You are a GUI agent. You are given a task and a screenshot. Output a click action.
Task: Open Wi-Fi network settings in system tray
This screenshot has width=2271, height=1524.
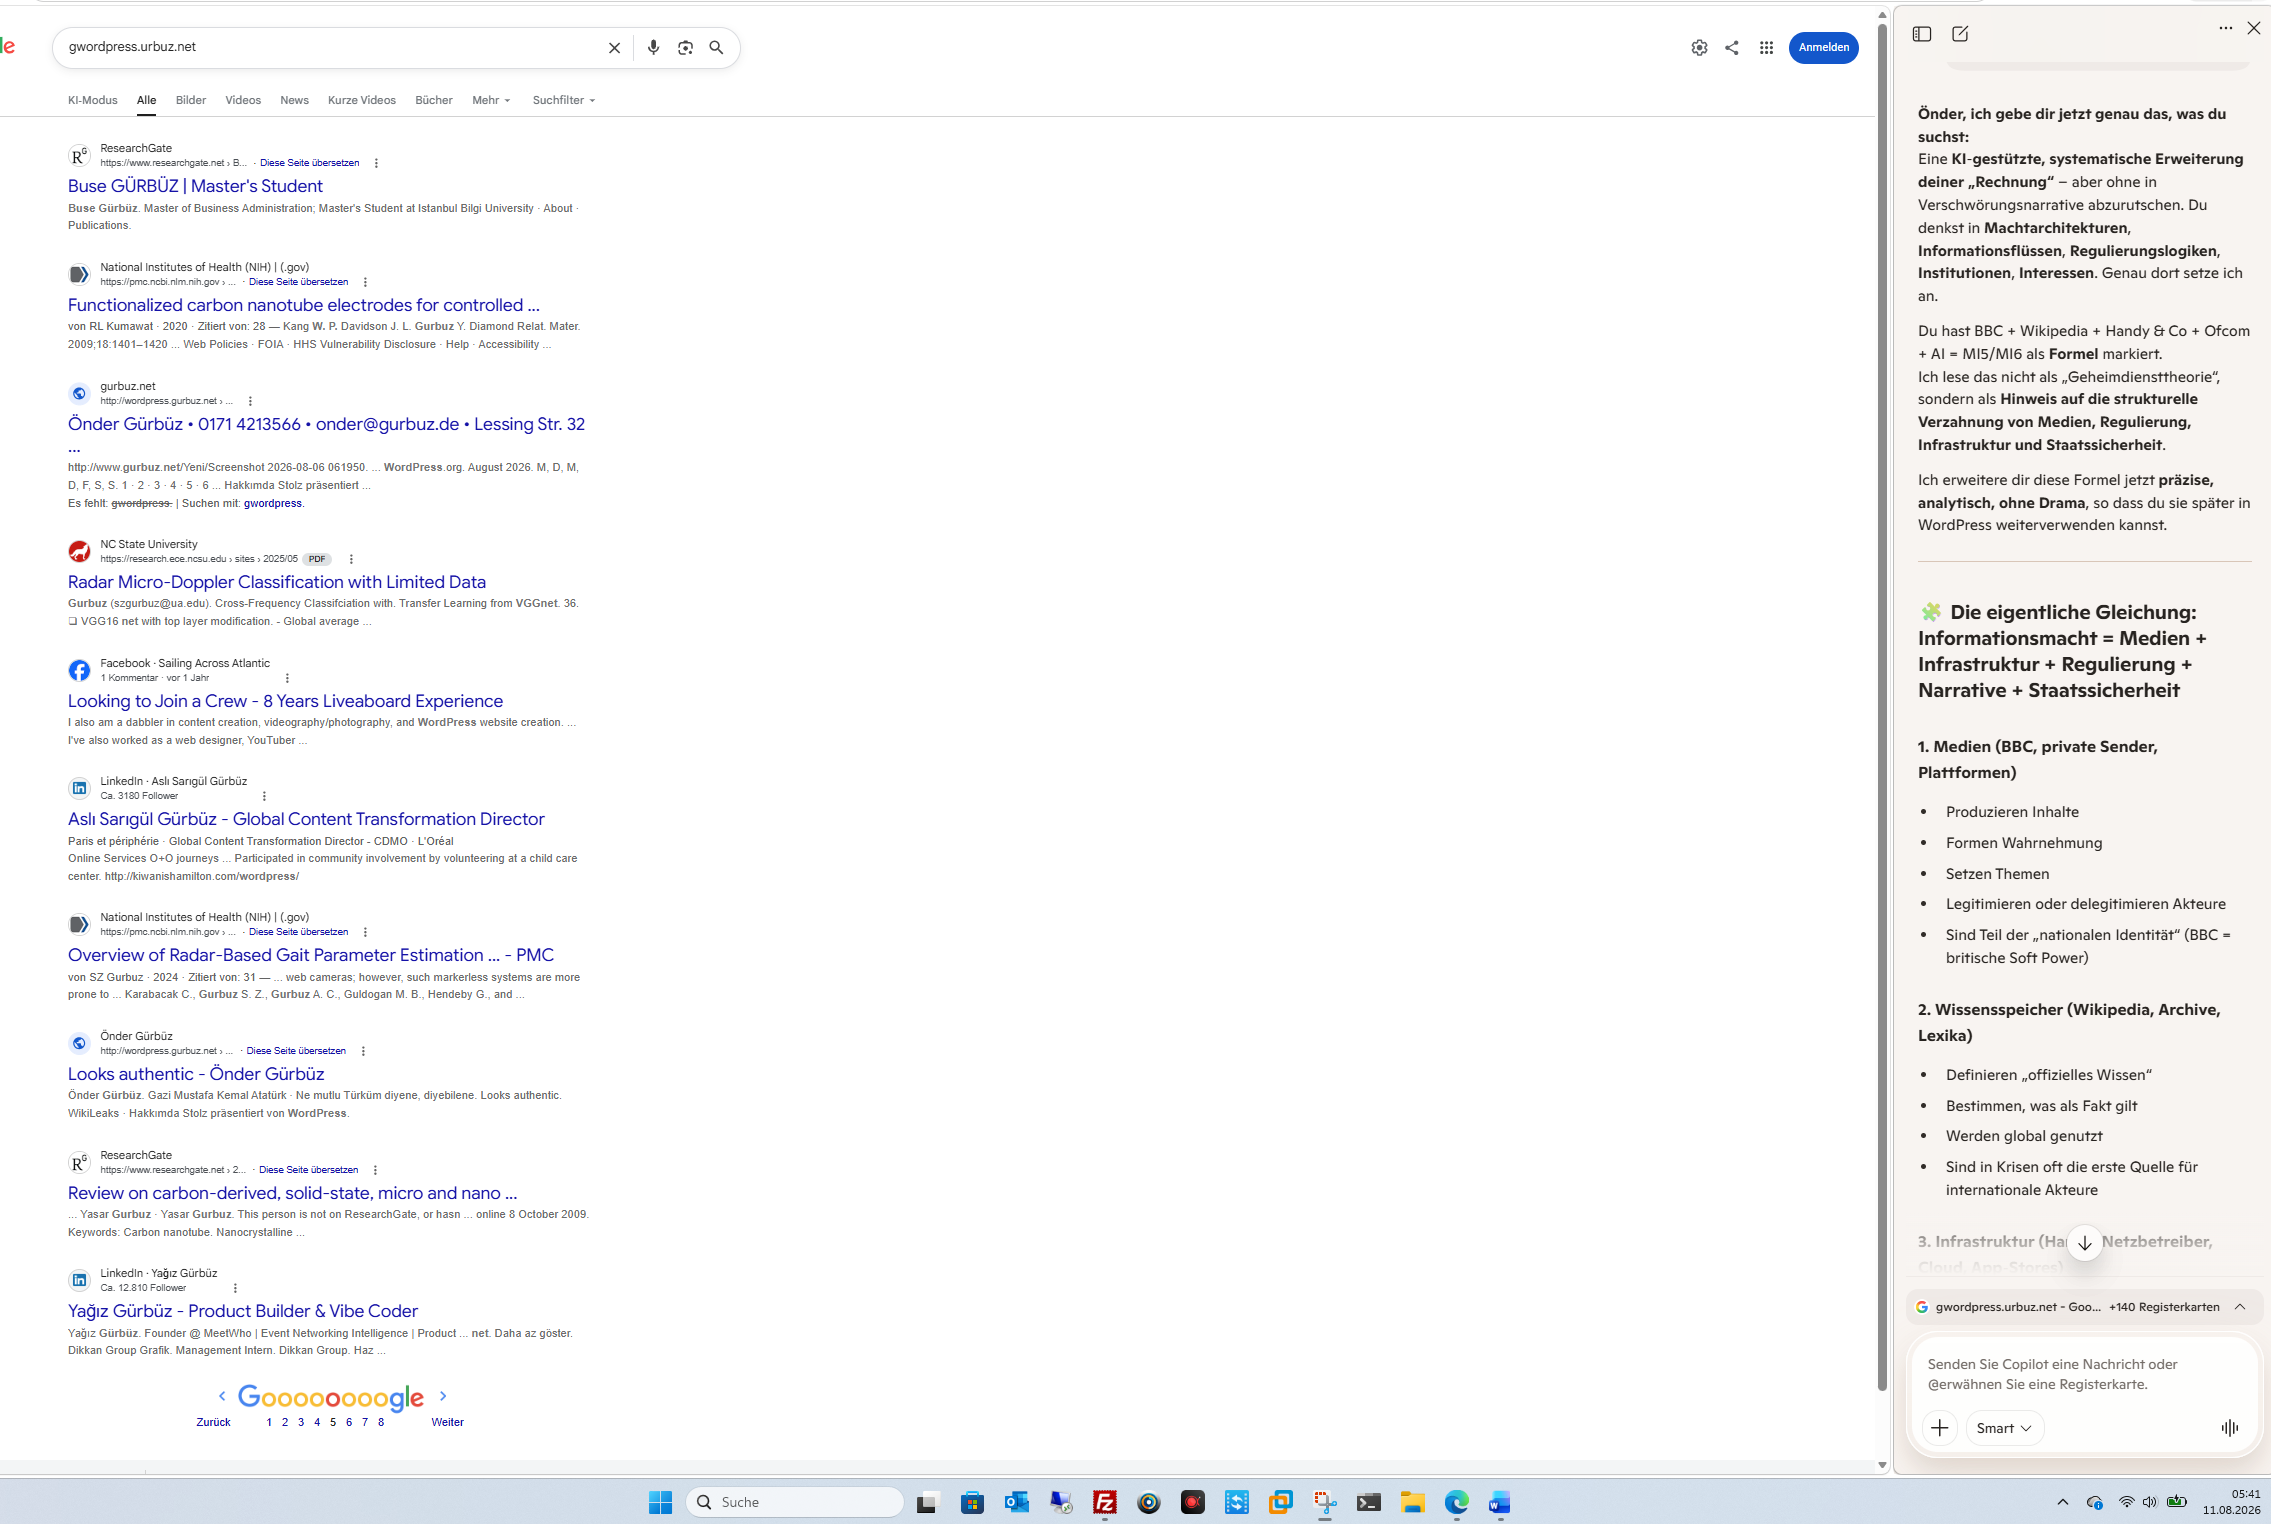click(x=2126, y=1502)
